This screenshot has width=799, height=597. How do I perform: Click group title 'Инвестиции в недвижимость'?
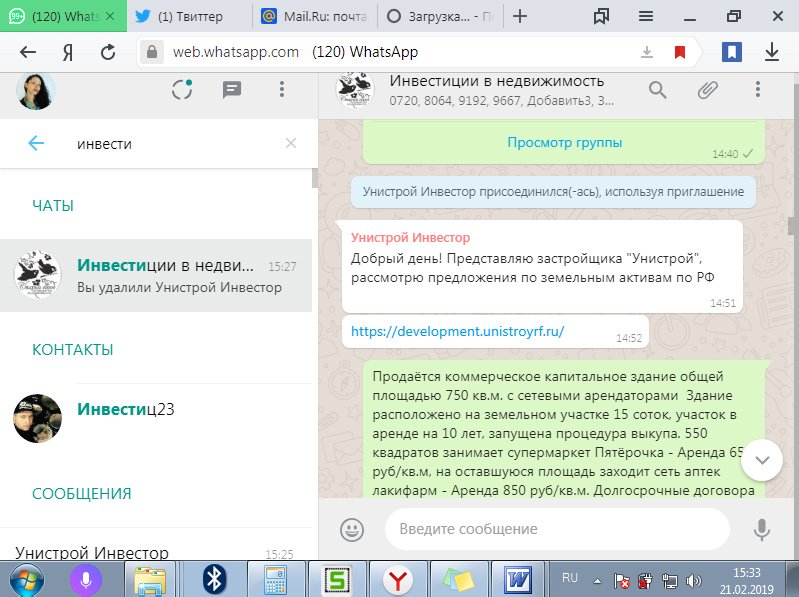pyautogui.click(x=497, y=81)
